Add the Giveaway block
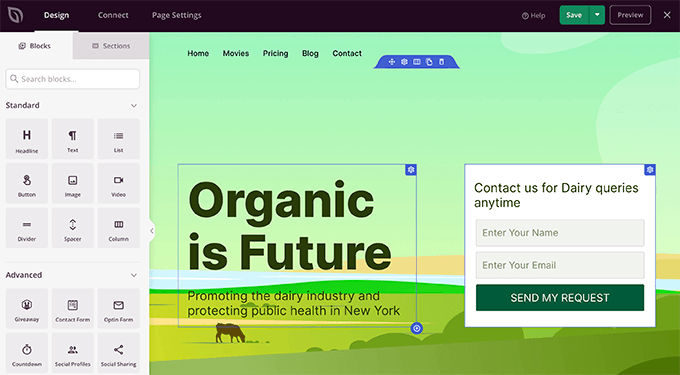The width and height of the screenshot is (680, 375). coord(27,309)
